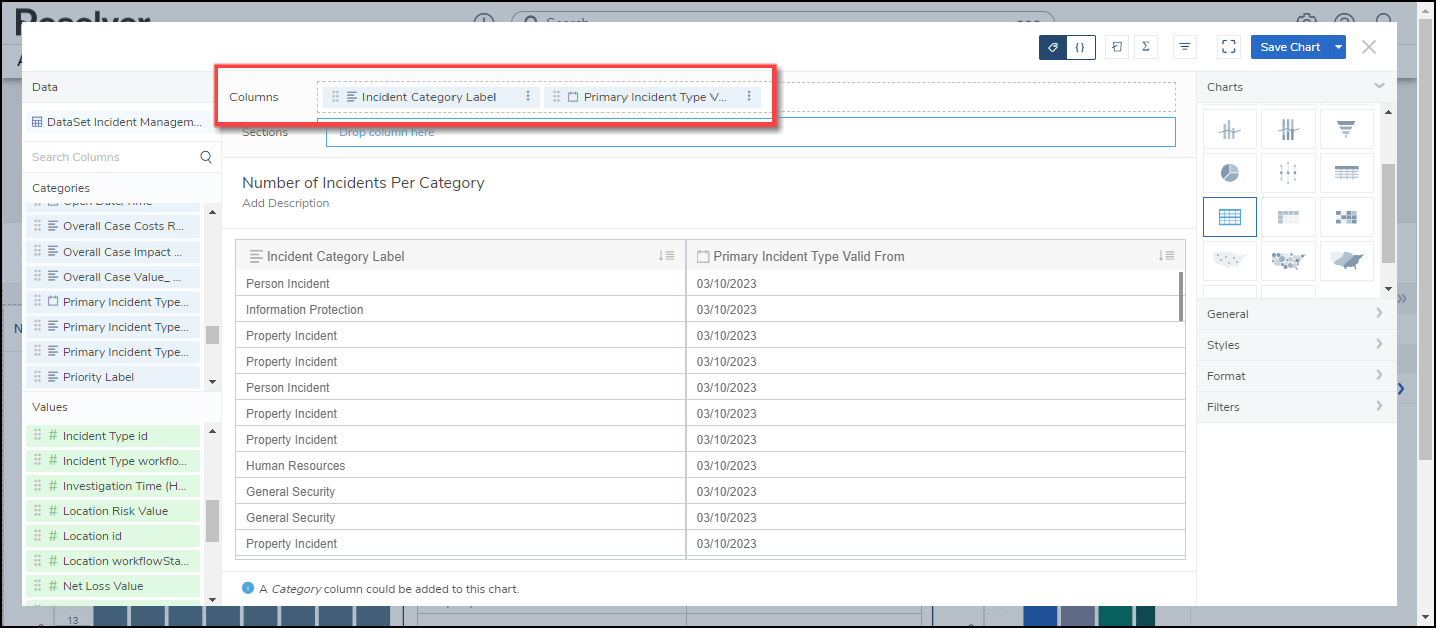The width and height of the screenshot is (1436, 628).
Task: Select the Overall Case Impact category column
Action: point(114,252)
